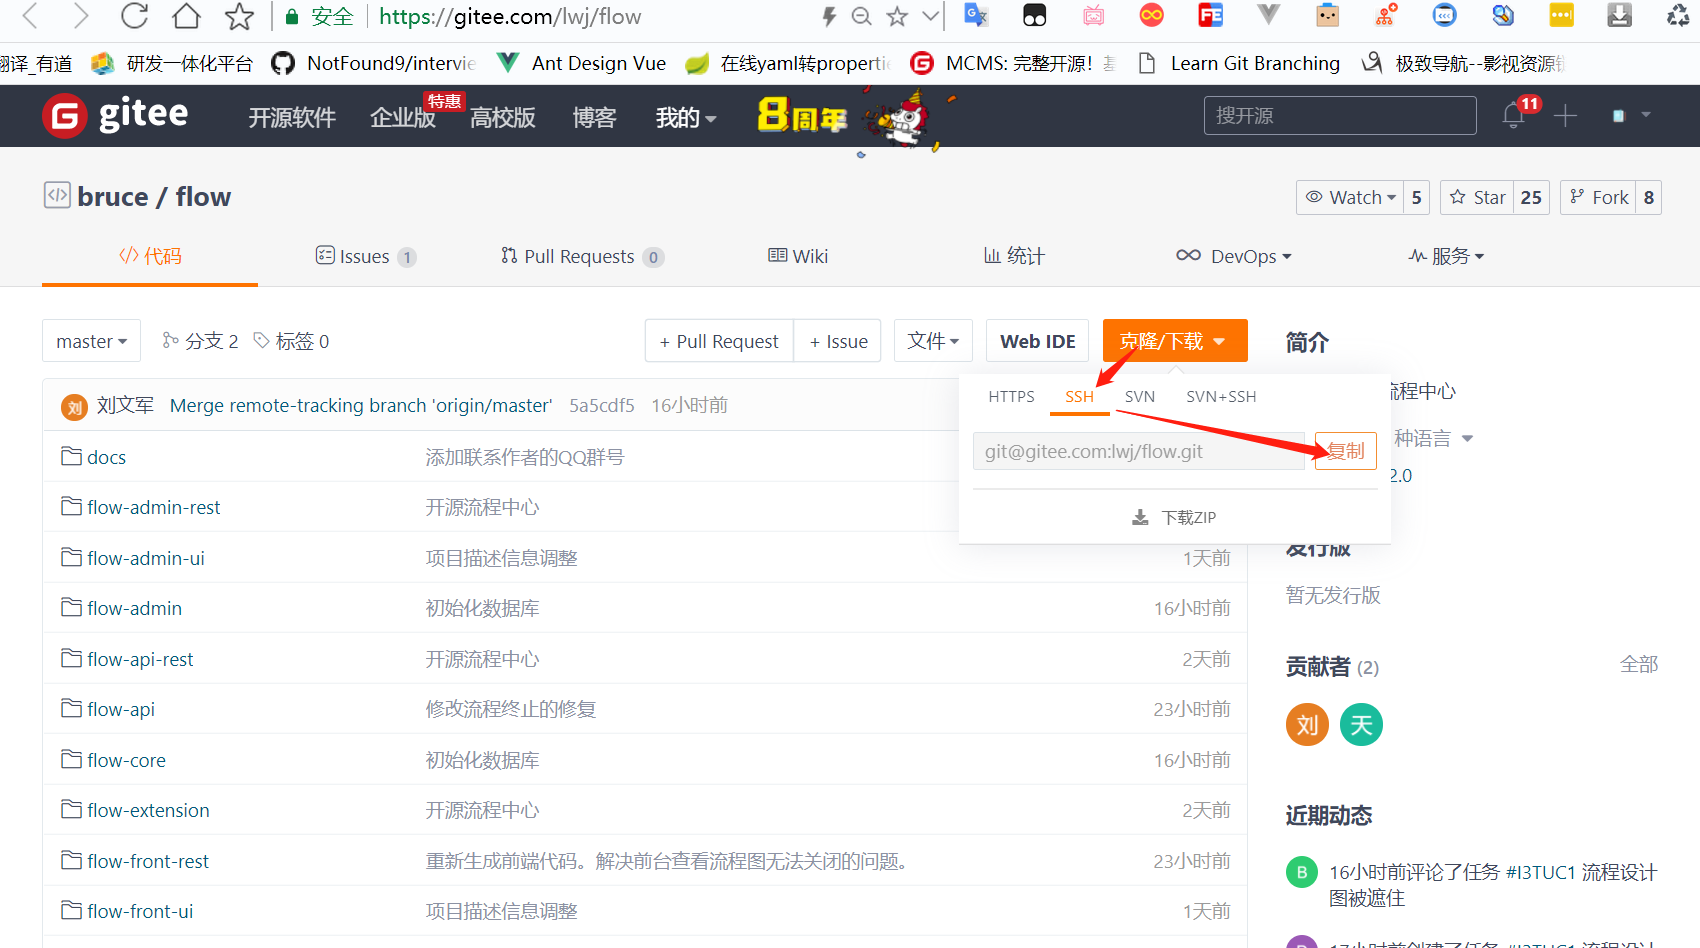
Task: Expand the 文件 dropdown
Action: pos(933,341)
